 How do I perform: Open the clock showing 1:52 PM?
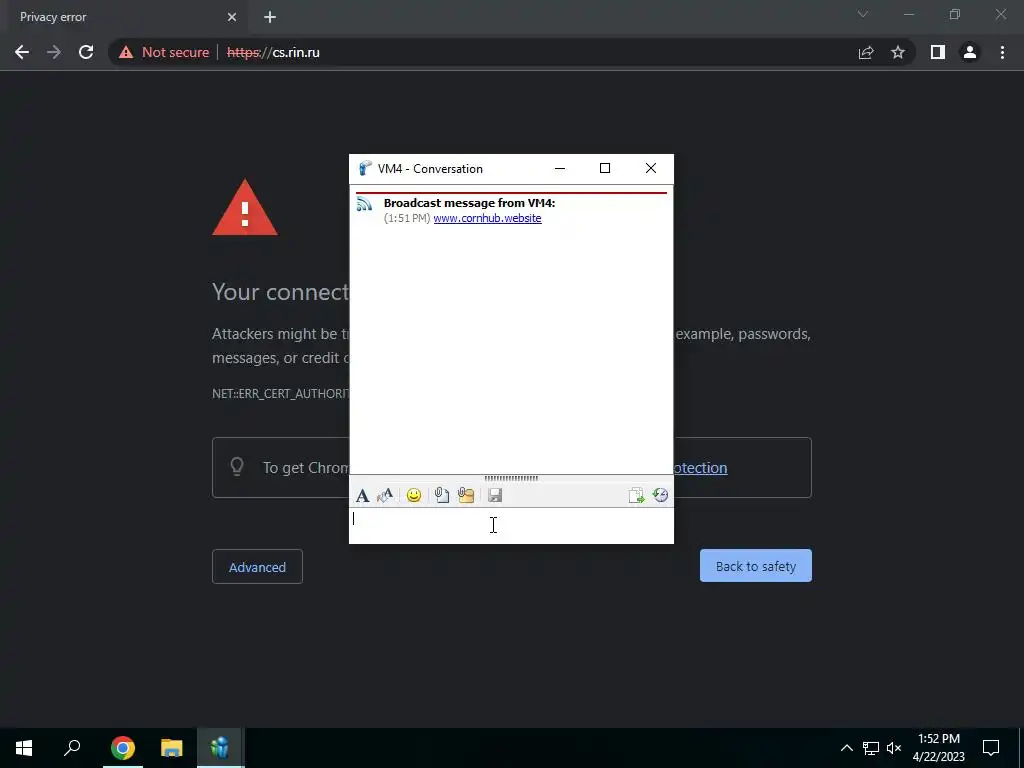click(938, 748)
